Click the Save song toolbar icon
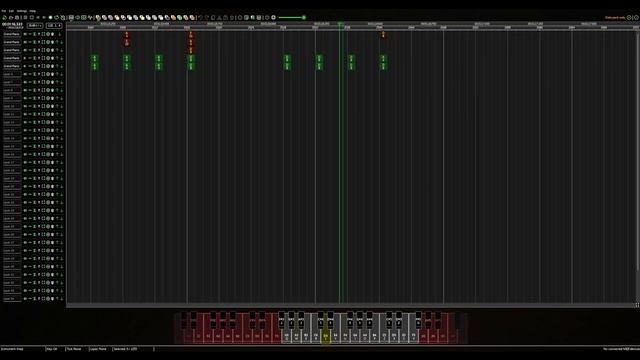Image resolution: width=640 pixels, height=360 pixels. click(17, 18)
